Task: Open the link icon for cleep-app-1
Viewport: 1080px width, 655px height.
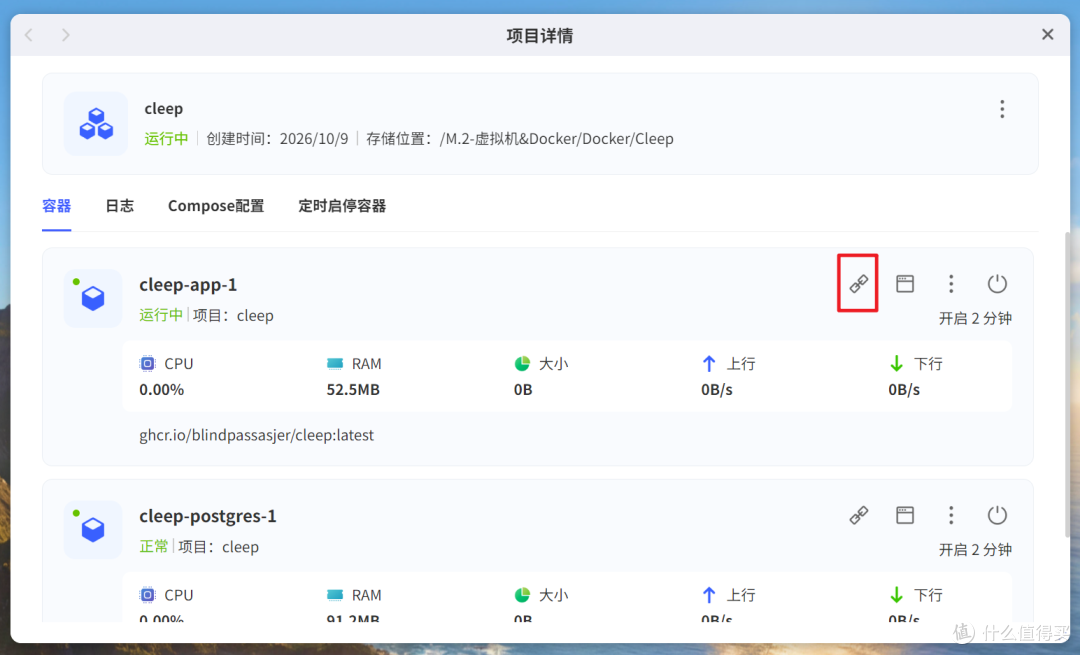Action: point(858,284)
